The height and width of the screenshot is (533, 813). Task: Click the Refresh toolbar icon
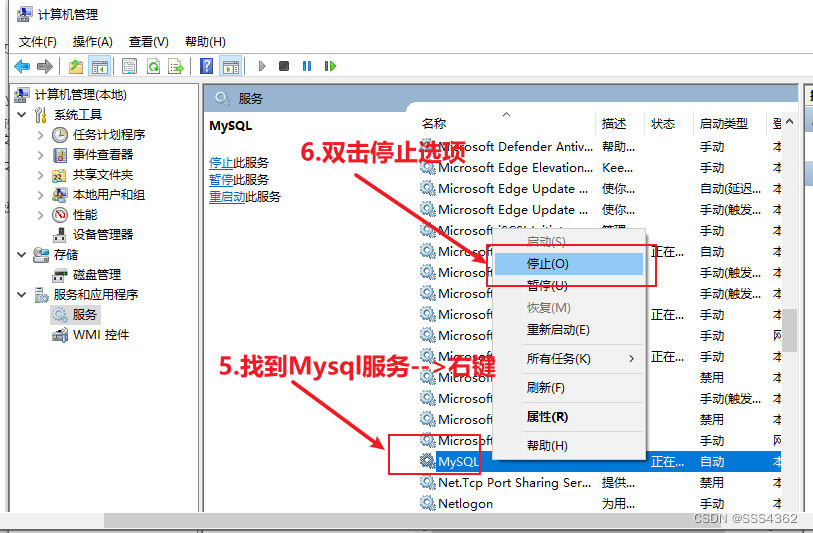pos(153,66)
